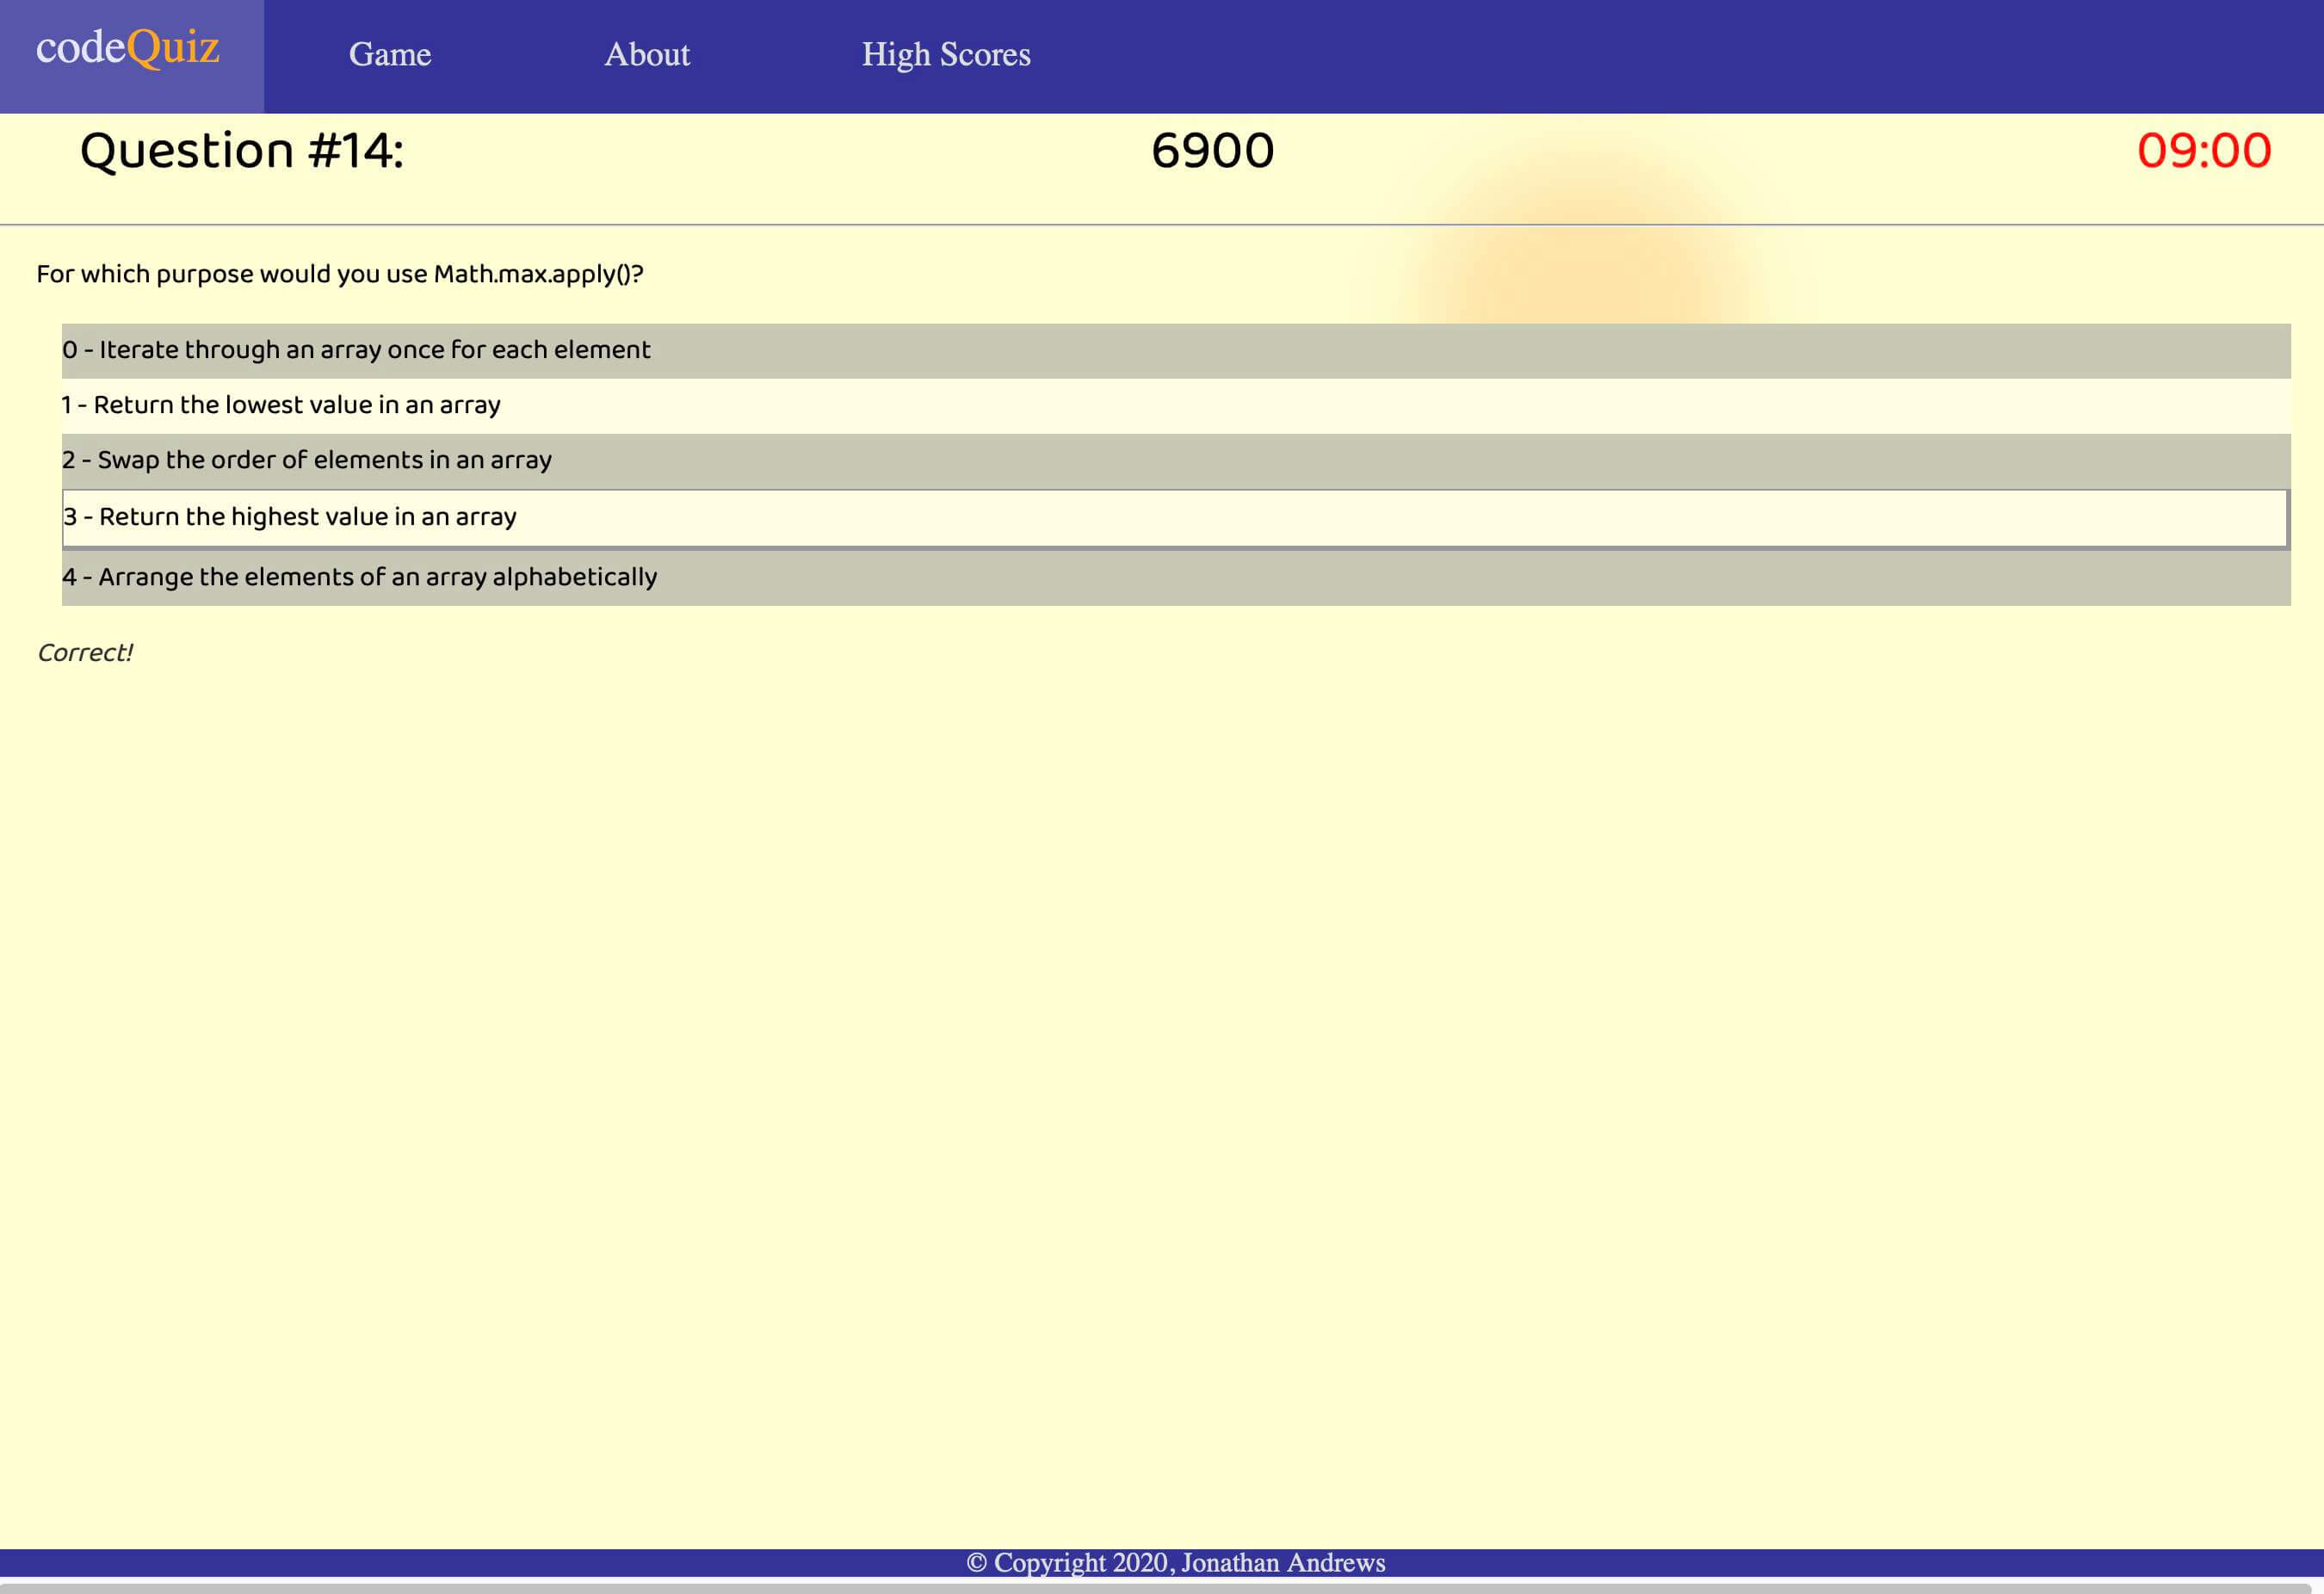Open the Game menu item
This screenshot has width=2324, height=1594.
[x=390, y=54]
